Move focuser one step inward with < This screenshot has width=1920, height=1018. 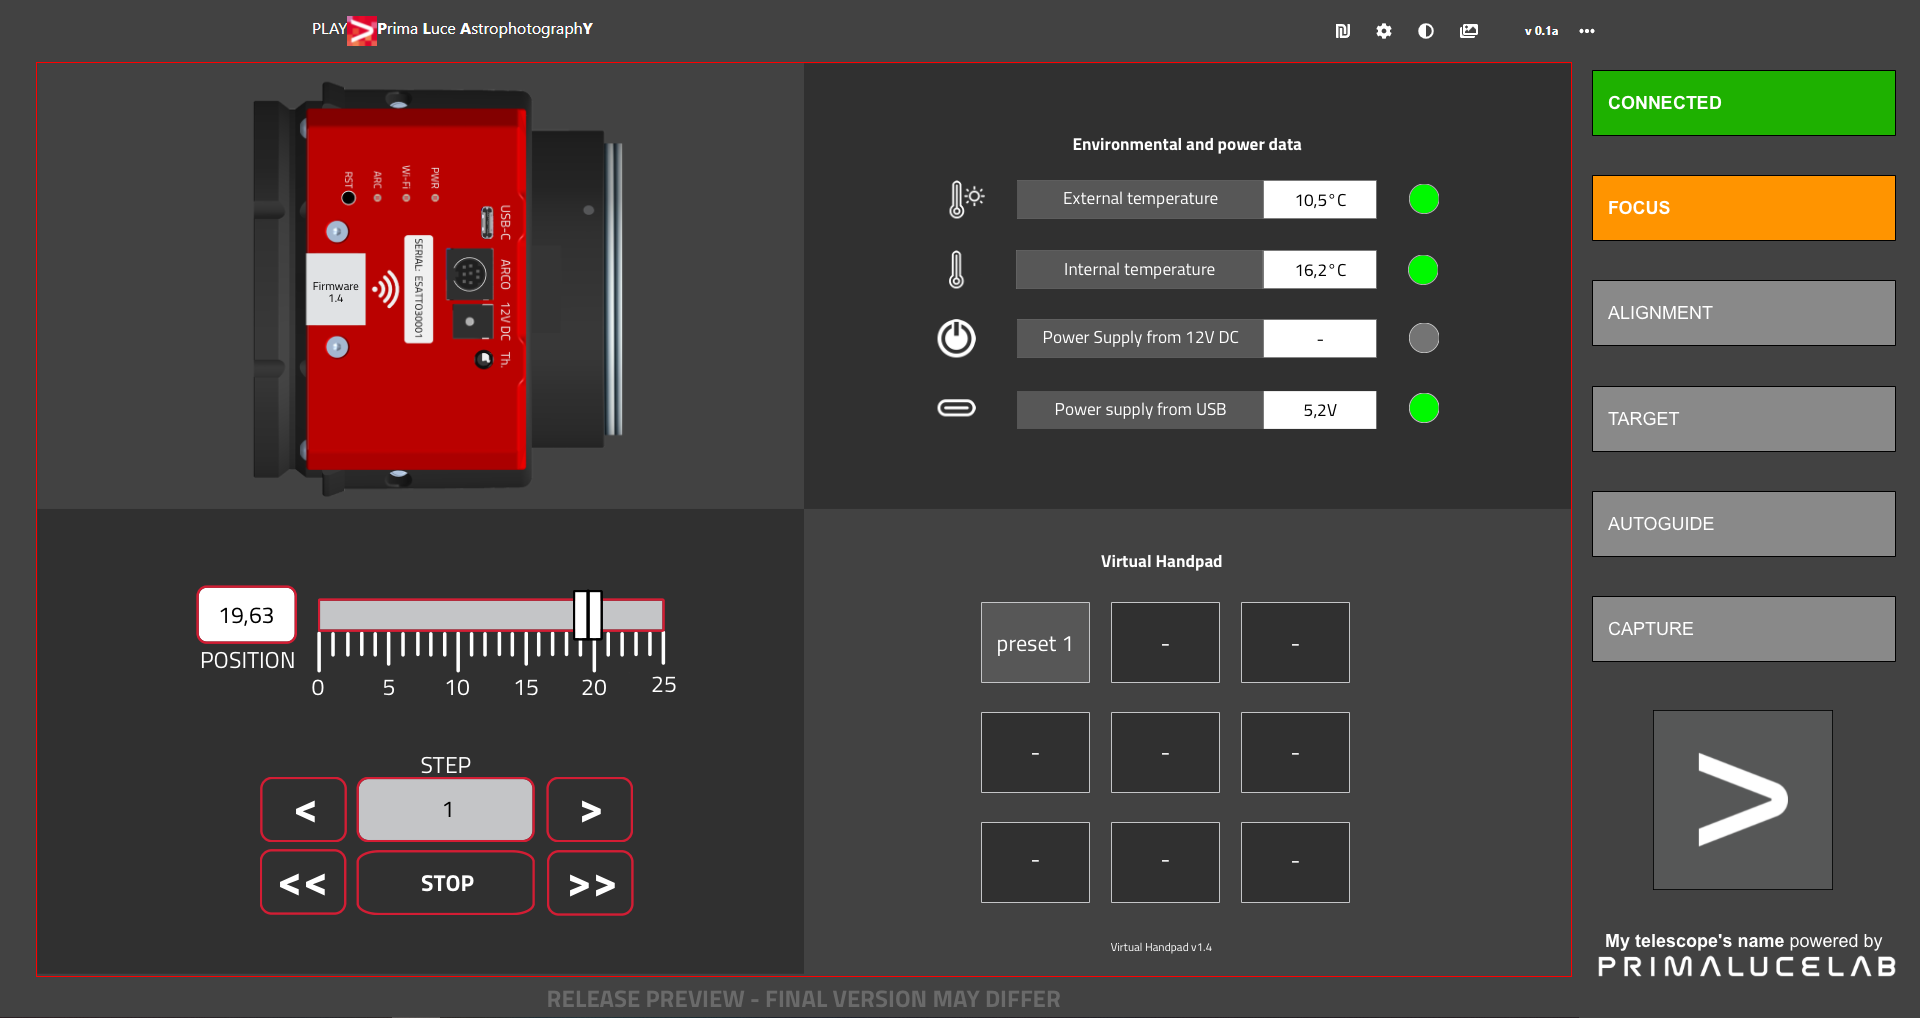click(x=304, y=810)
